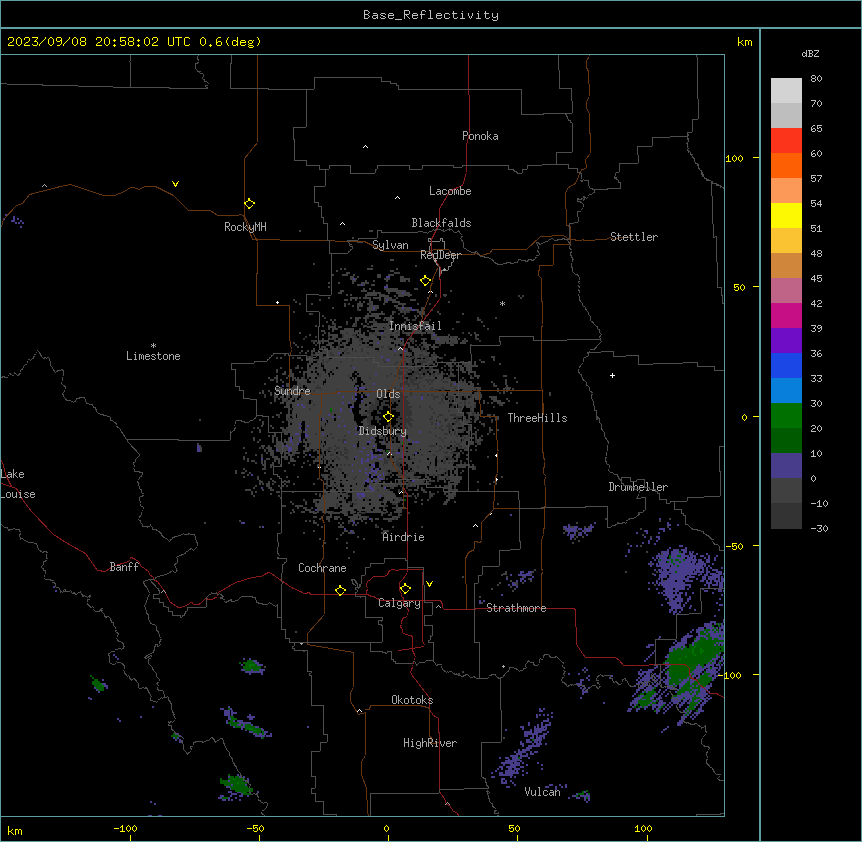
Task: Click the Lacombe city label
Action: pos(450,191)
